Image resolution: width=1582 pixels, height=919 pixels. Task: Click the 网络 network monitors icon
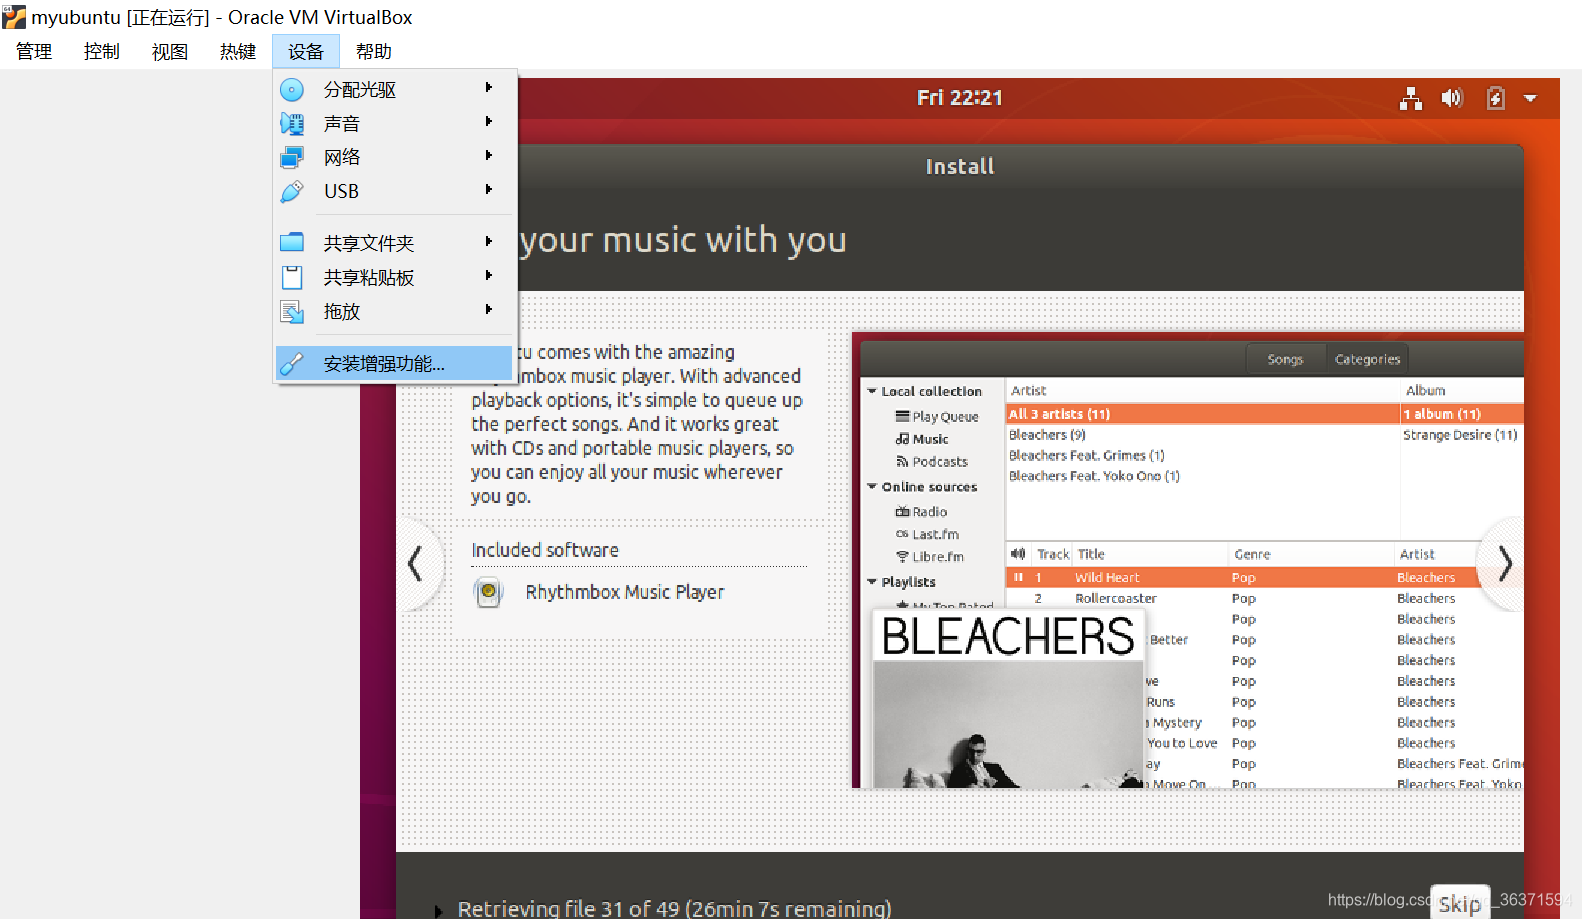click(292, 158)
